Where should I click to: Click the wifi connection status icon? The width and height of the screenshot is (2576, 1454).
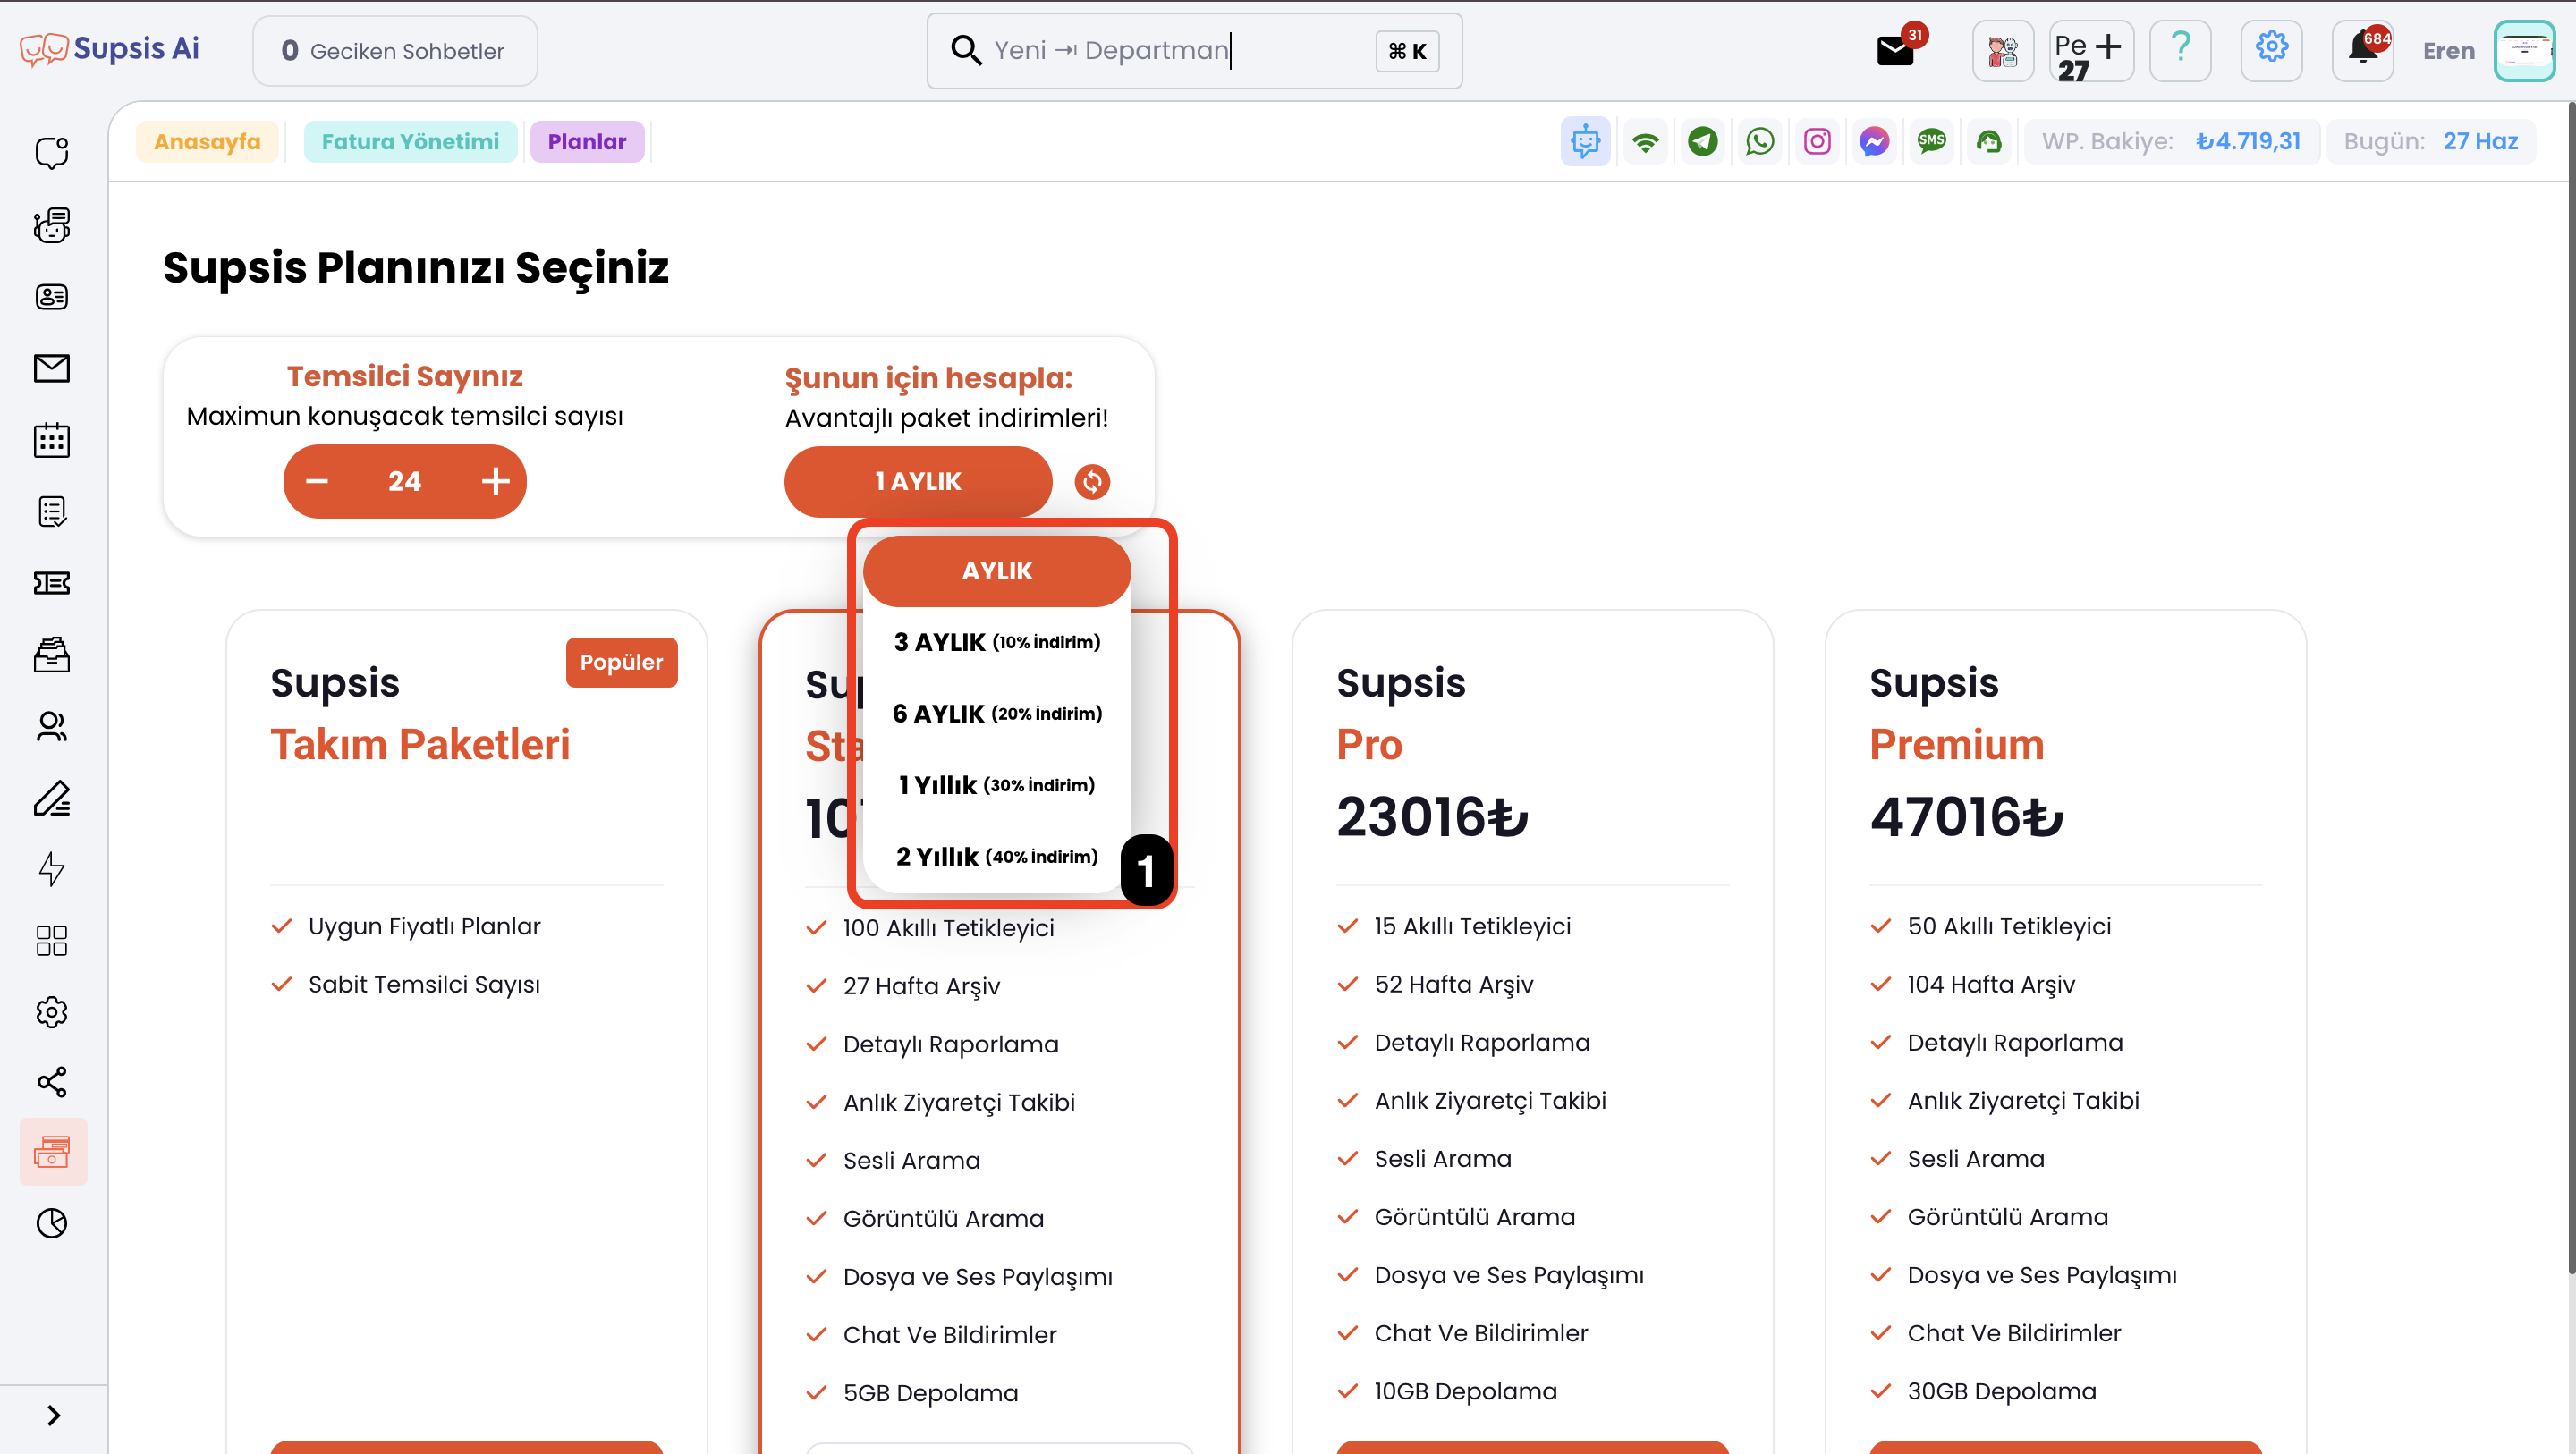[x=1645, y=142]
